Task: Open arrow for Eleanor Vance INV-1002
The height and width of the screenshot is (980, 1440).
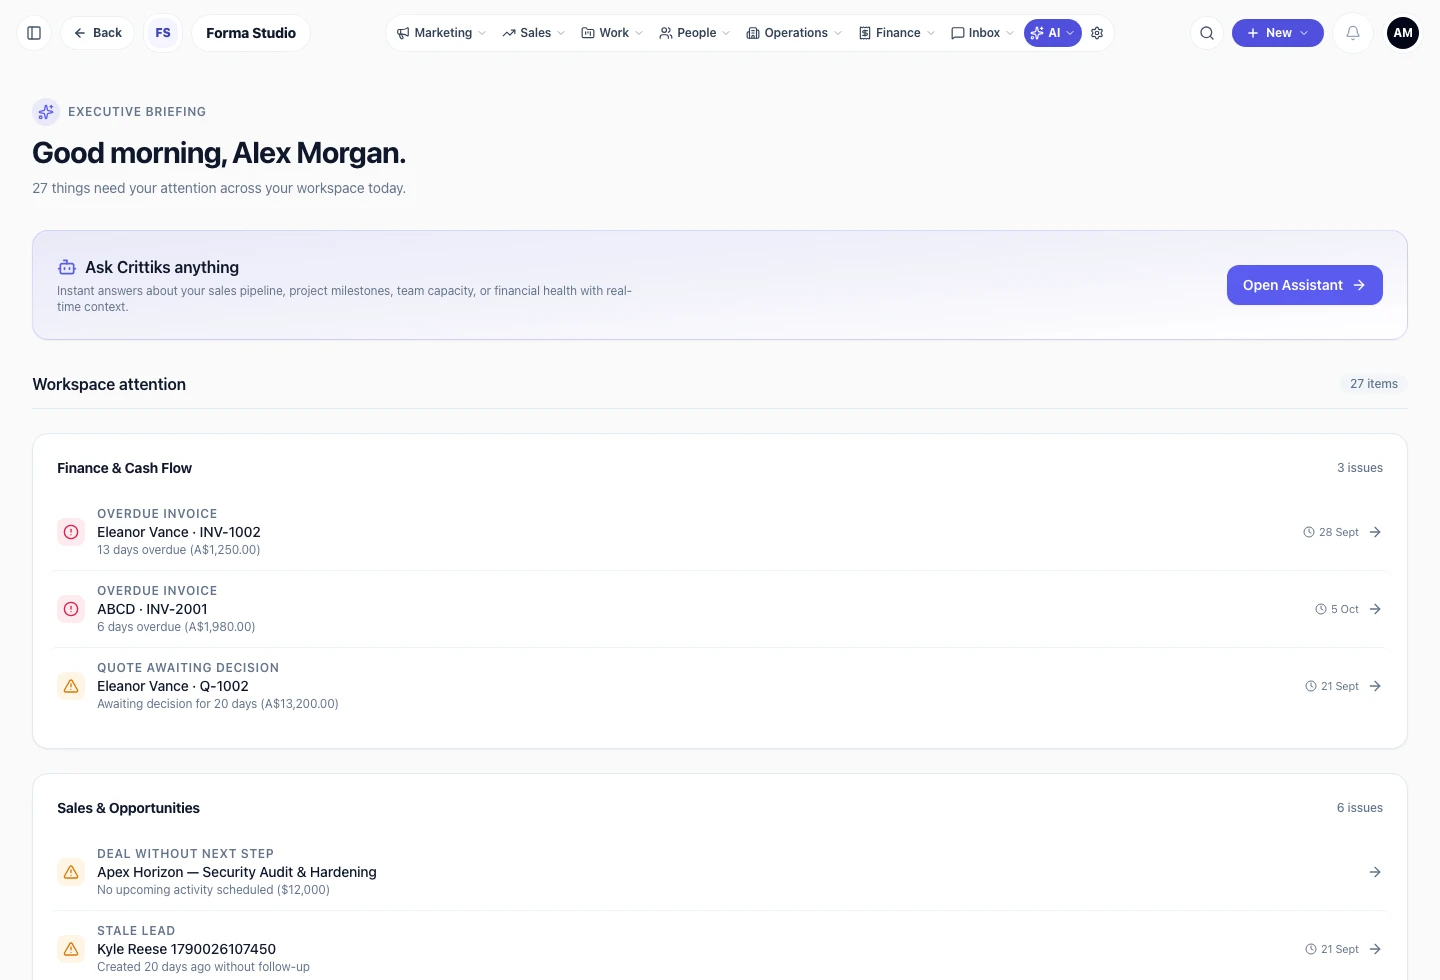Action: coord(1375,532)
